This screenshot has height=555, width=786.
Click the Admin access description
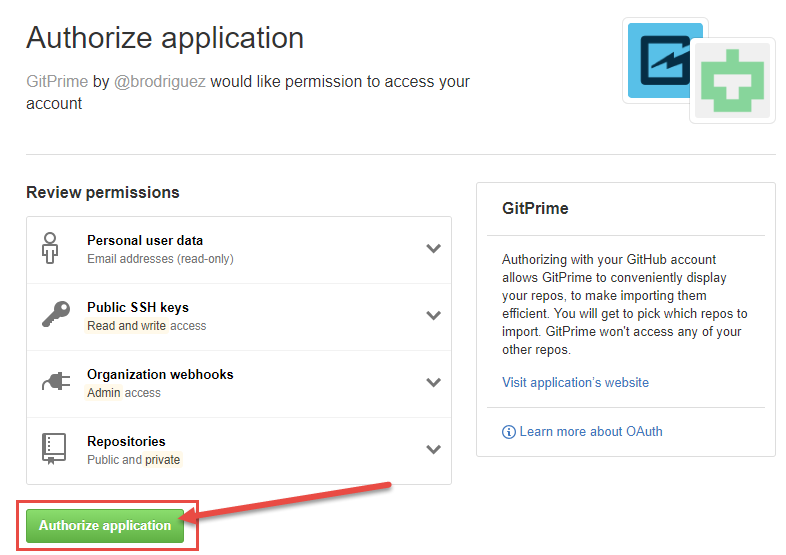[x=124, y=393]
